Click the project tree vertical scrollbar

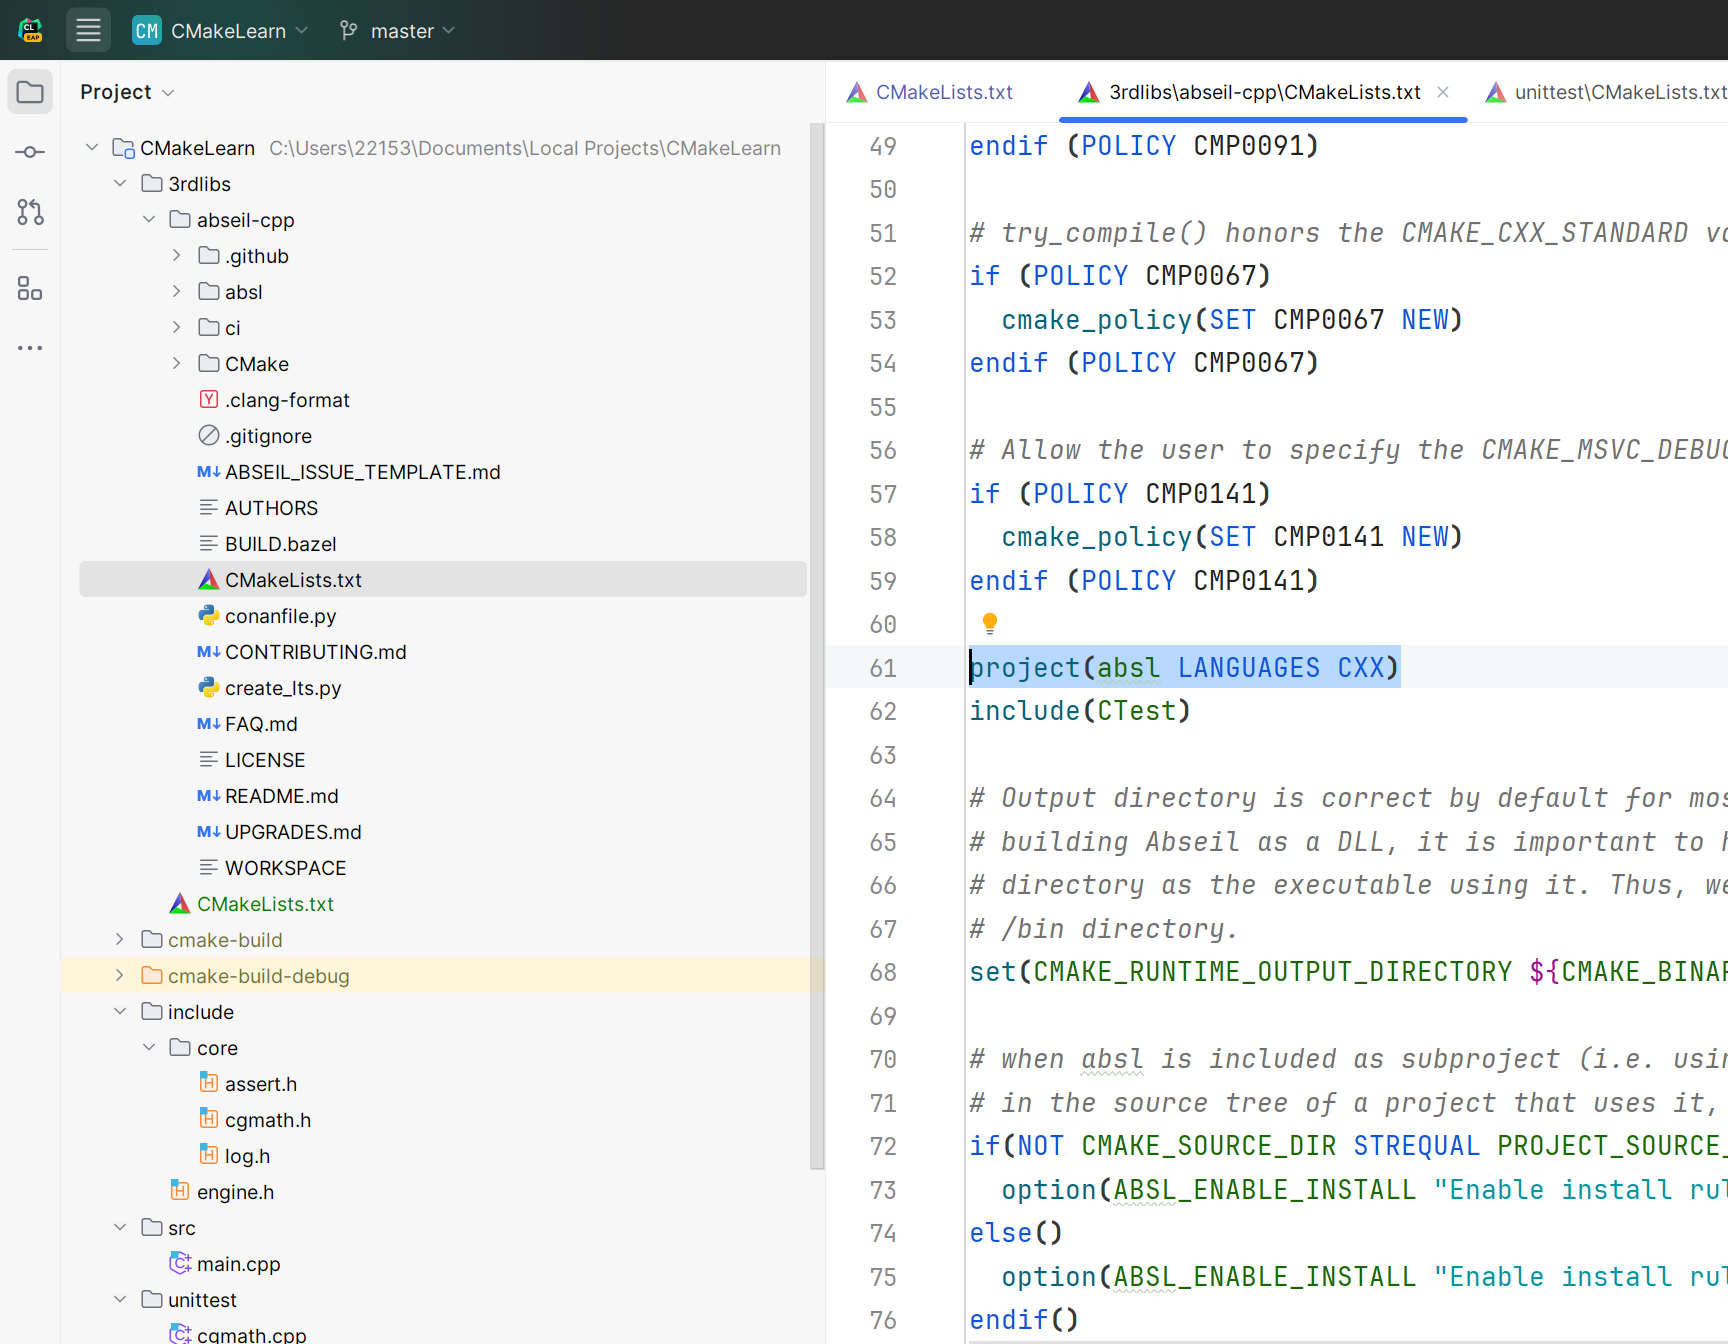coord(817,646)
